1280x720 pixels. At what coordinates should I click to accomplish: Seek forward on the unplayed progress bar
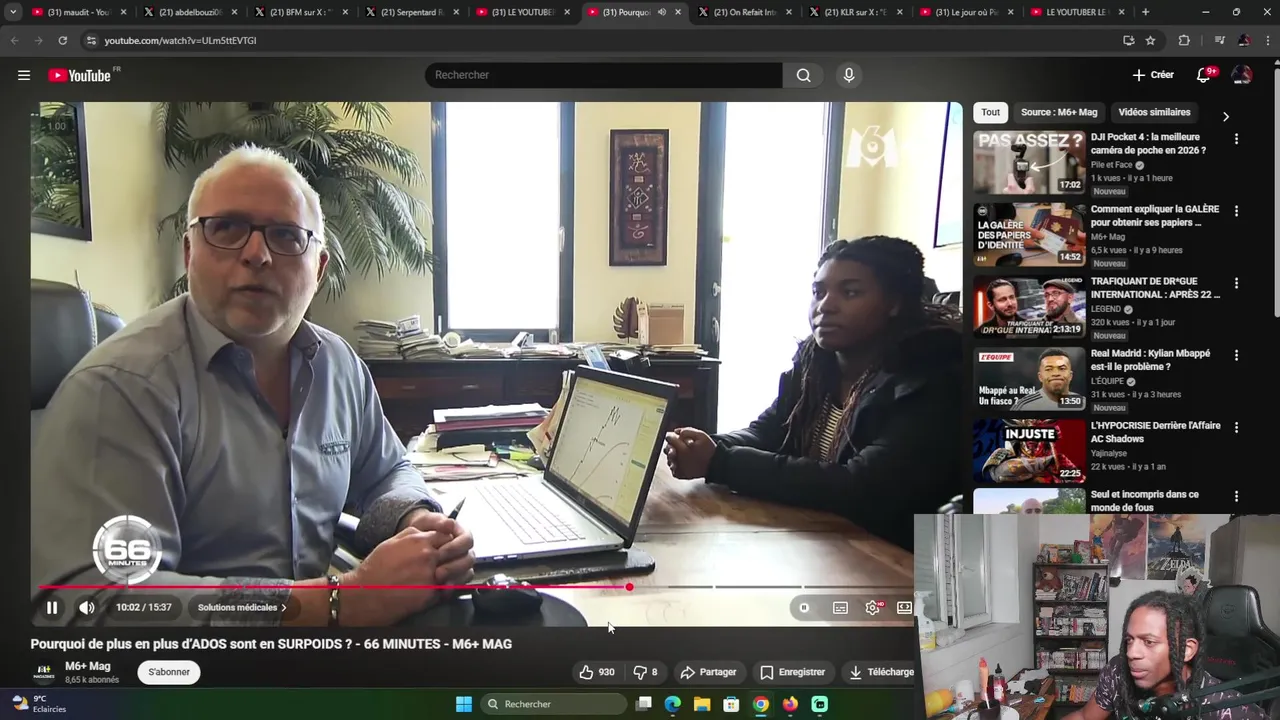pyautogui.click(x=770, y=587)
